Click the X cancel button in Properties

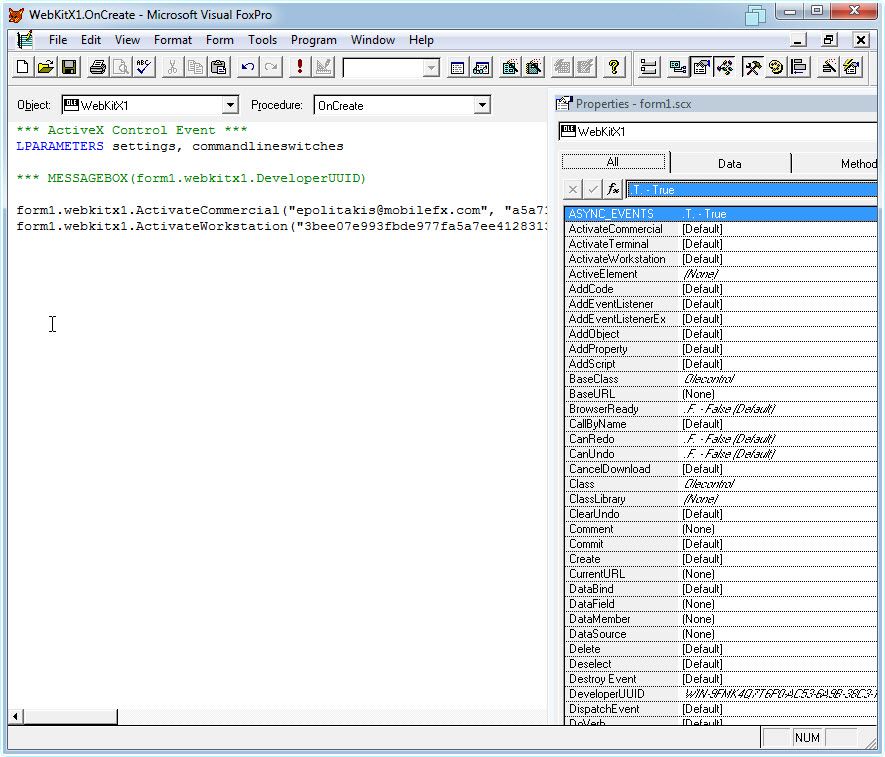573,190
